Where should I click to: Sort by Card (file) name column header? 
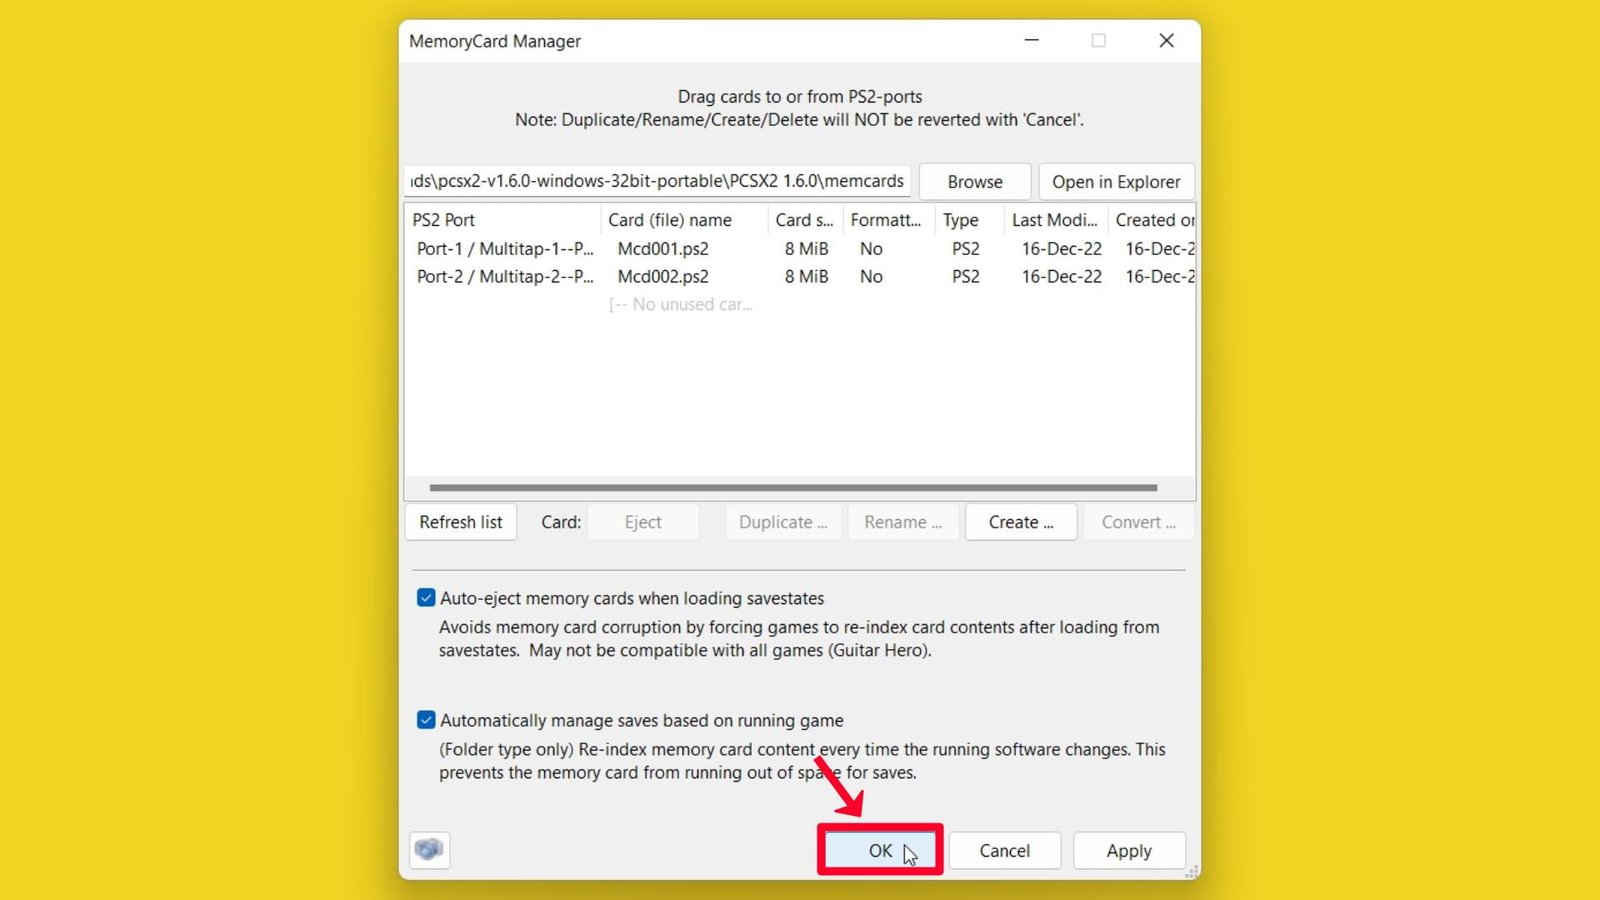[683, 220]
